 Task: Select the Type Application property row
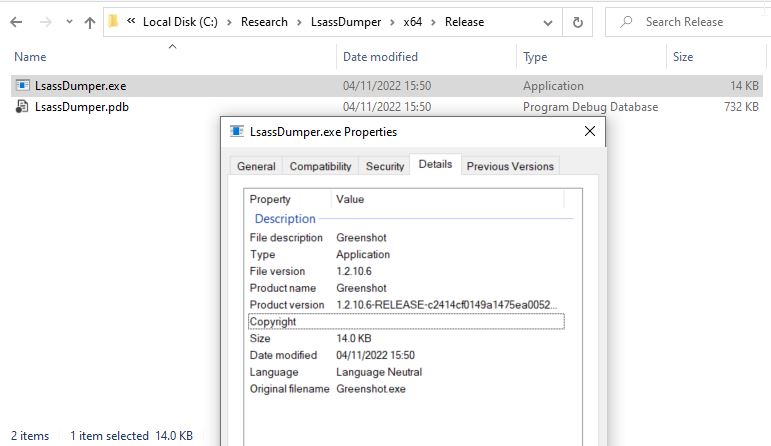[x=406, y=254]
